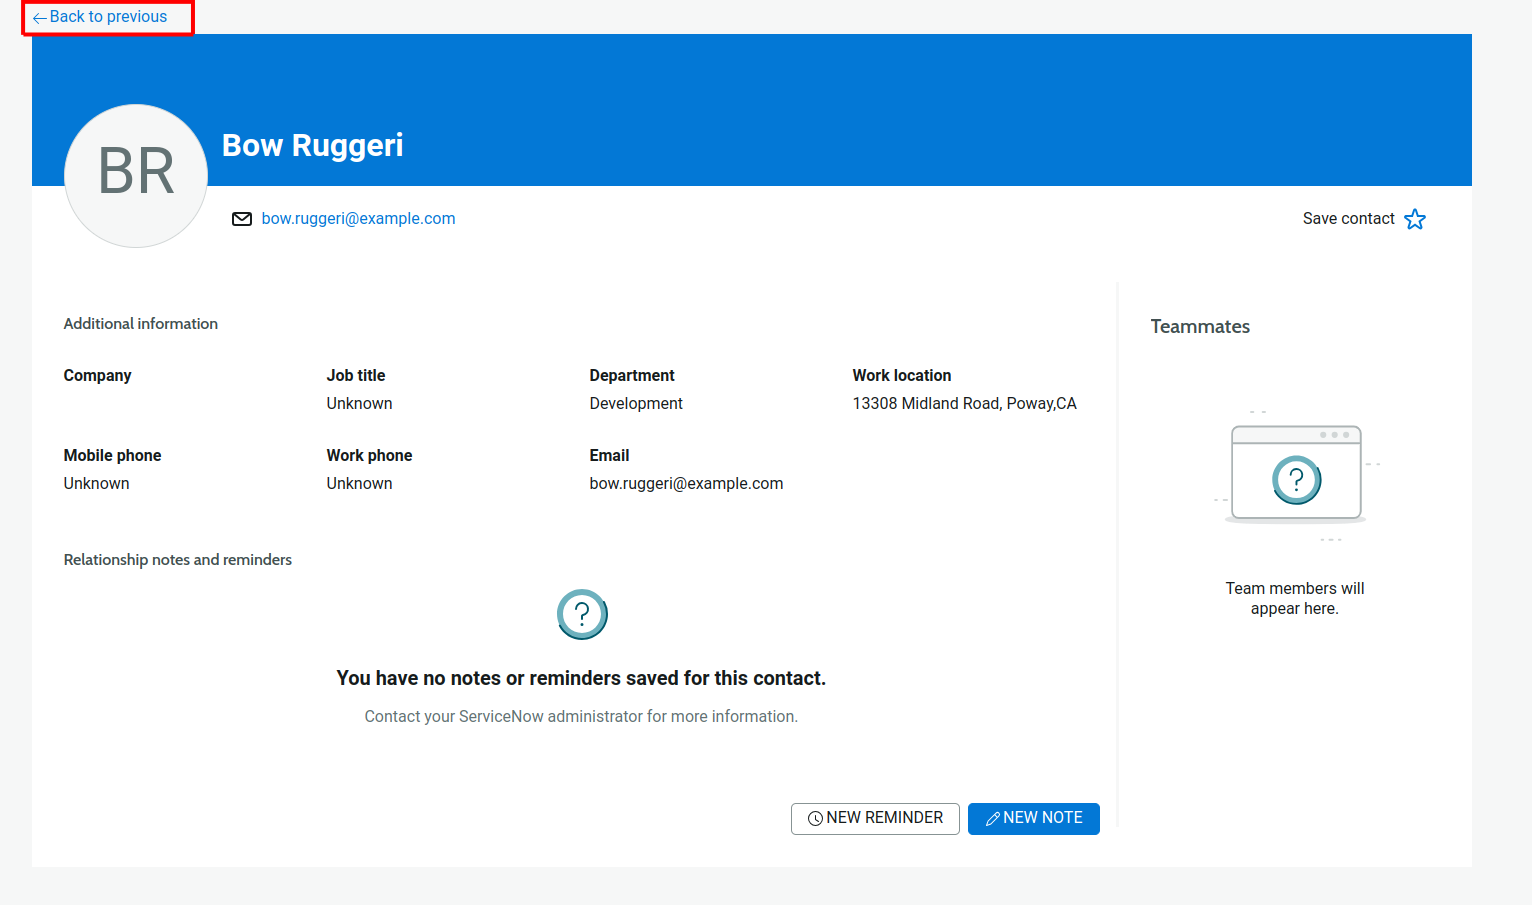Click the Relationship notes and reminders heading
The image size is (1532, 905).
pyautogui.click(x=178, y=560)
